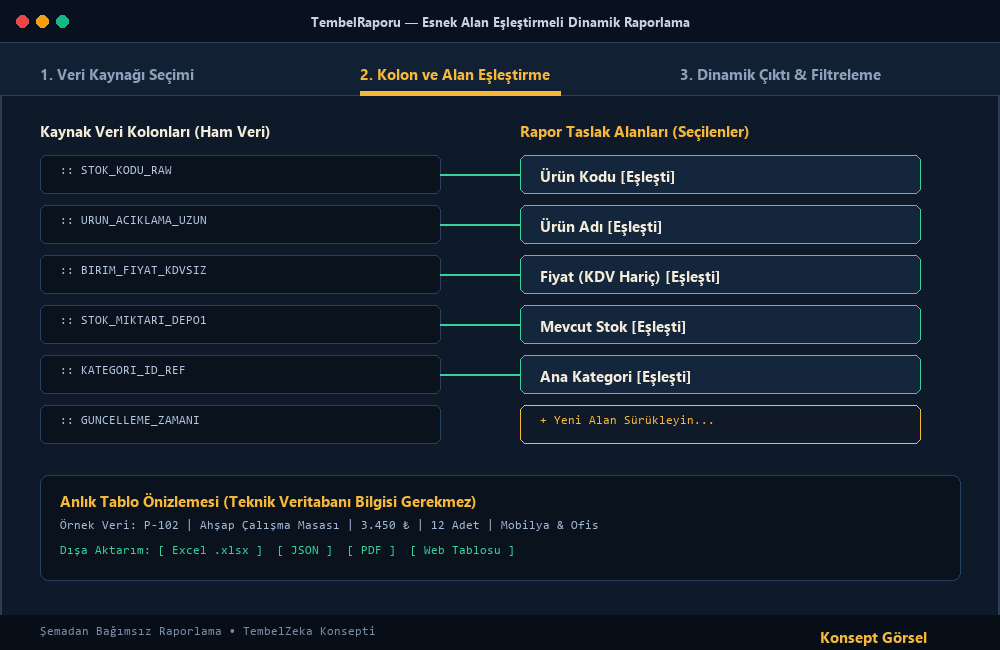Click the Fiyat (KDV Hariç) field
The width and height of the screenshot is (1000, 650).
(x=720, y=274)
